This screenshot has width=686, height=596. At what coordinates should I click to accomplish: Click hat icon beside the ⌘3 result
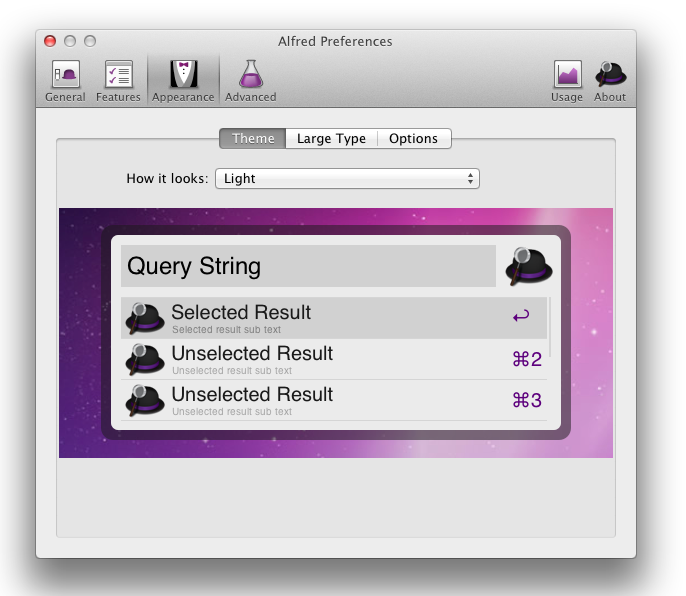(x=145, y=400)
